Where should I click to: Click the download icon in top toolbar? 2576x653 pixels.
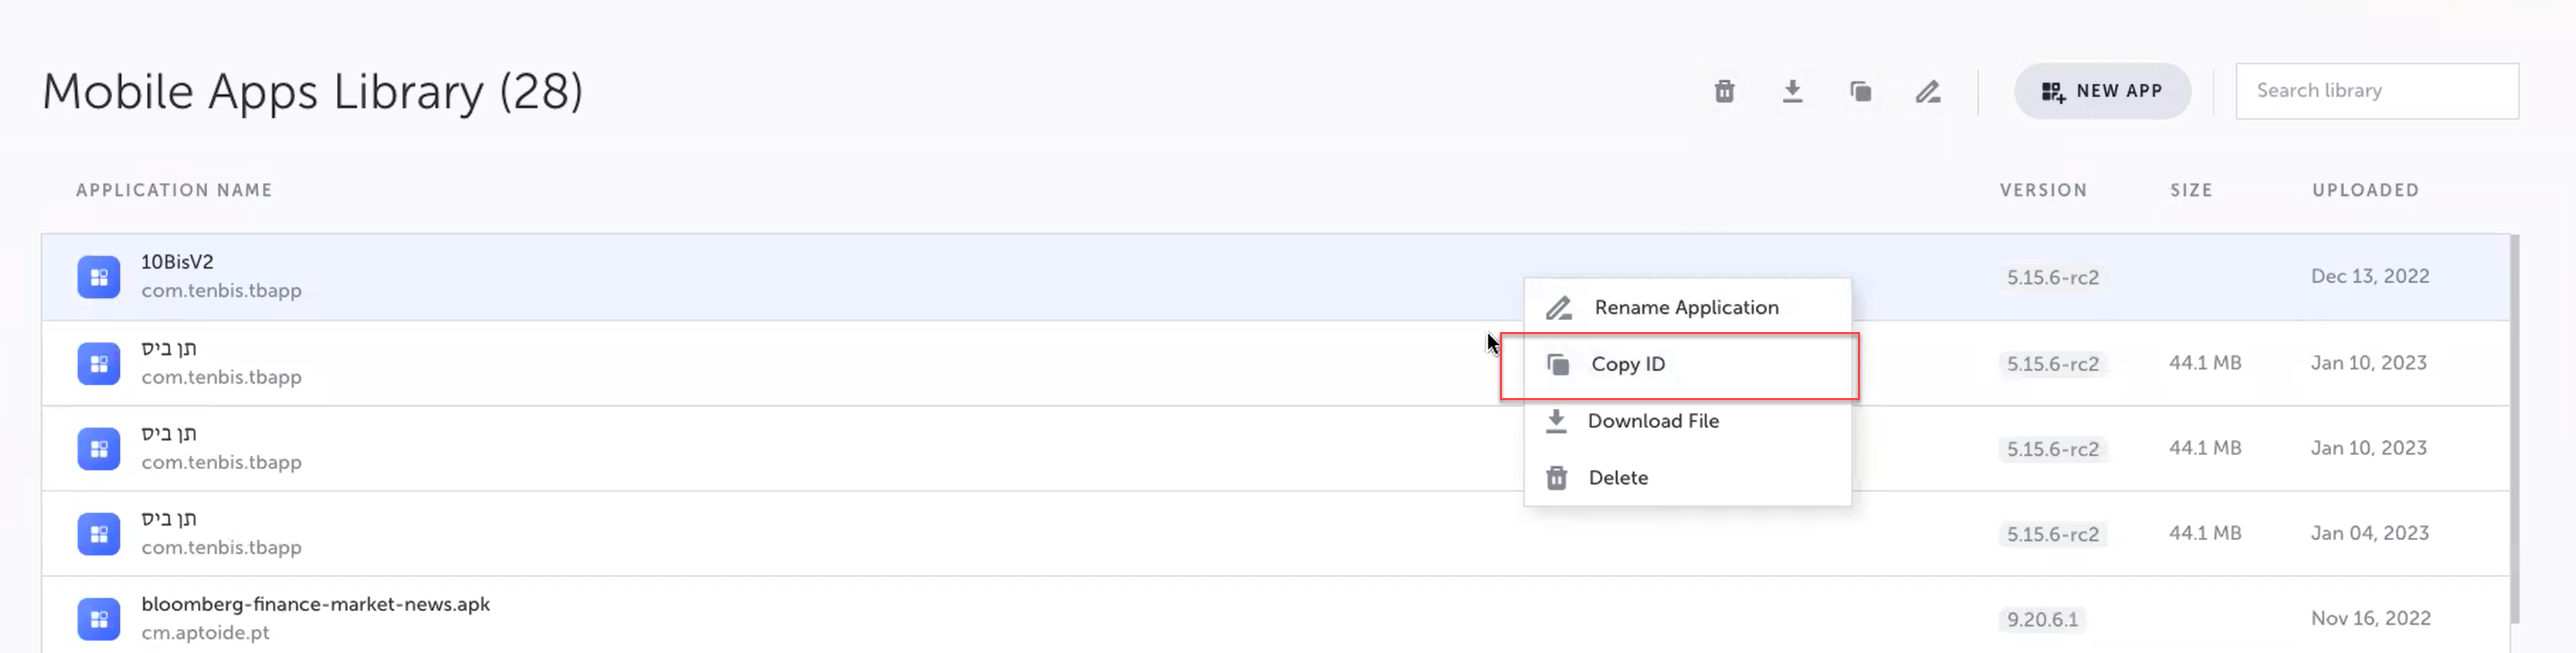click(x=1792, y=92)
